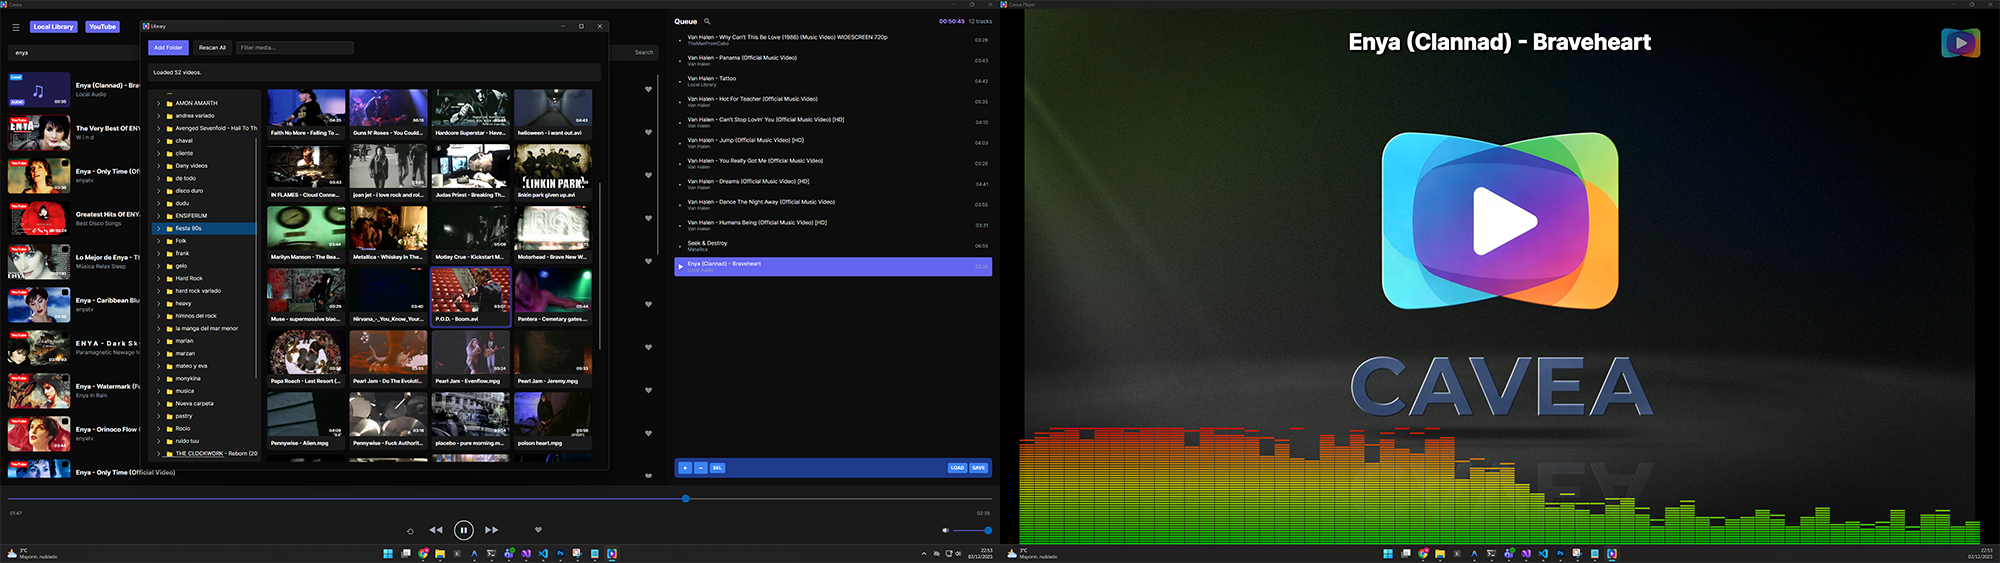Open Chrome from the left taskbar
The image size is (2000, 563).
pyautogui.click(x=423, y=553)
